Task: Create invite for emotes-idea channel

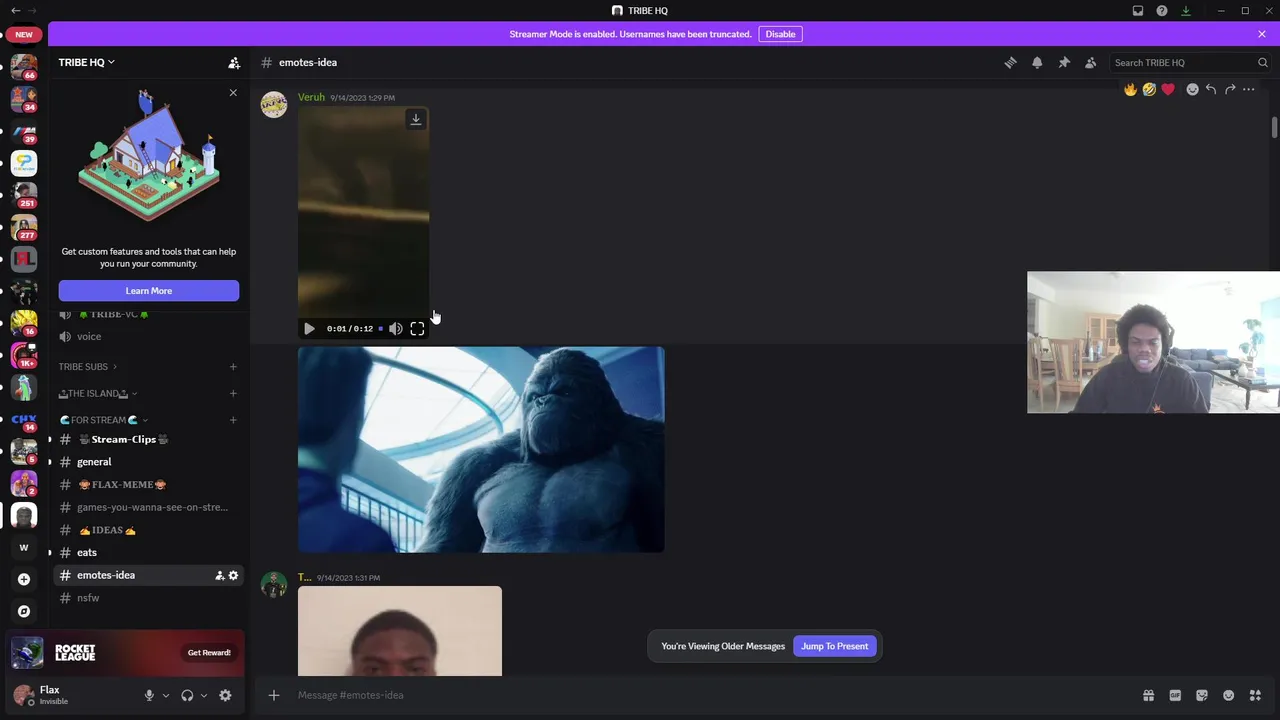Action: pos(220,575)
